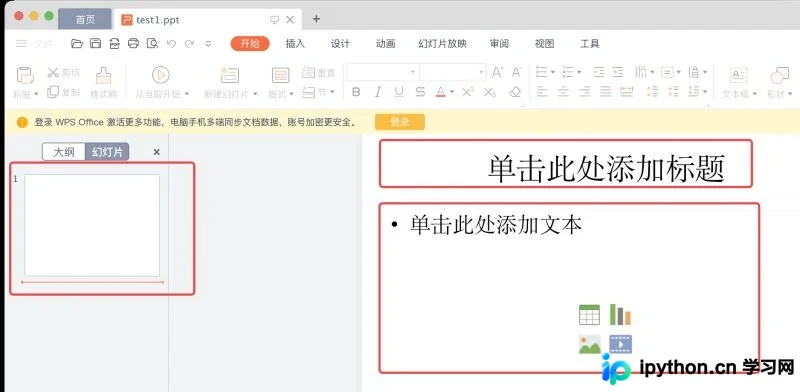Viewport: 800px width, 392px height.
Task: Increase the font size
Action: [x=497, y=72]
